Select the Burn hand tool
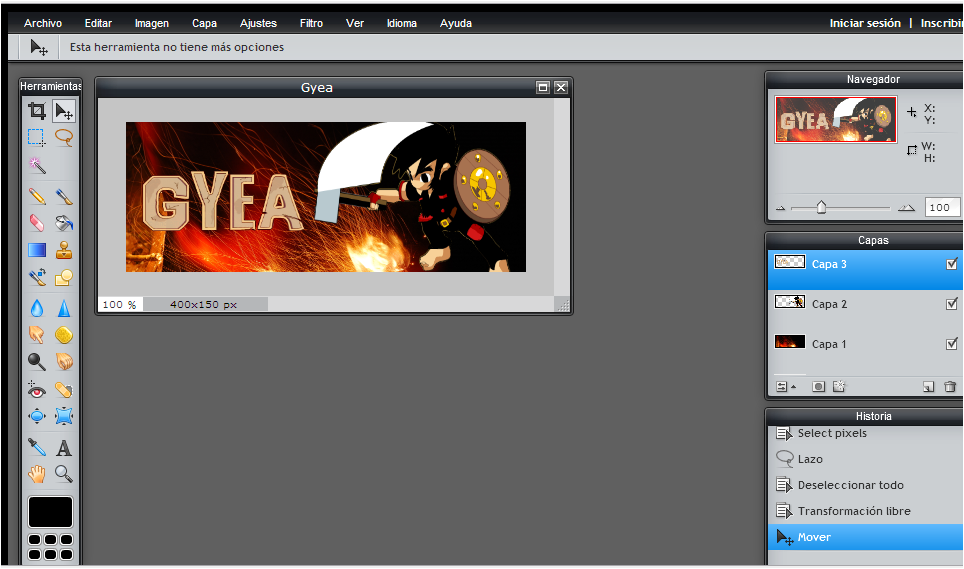Screen dimensions: 964x569 point(64,362)
